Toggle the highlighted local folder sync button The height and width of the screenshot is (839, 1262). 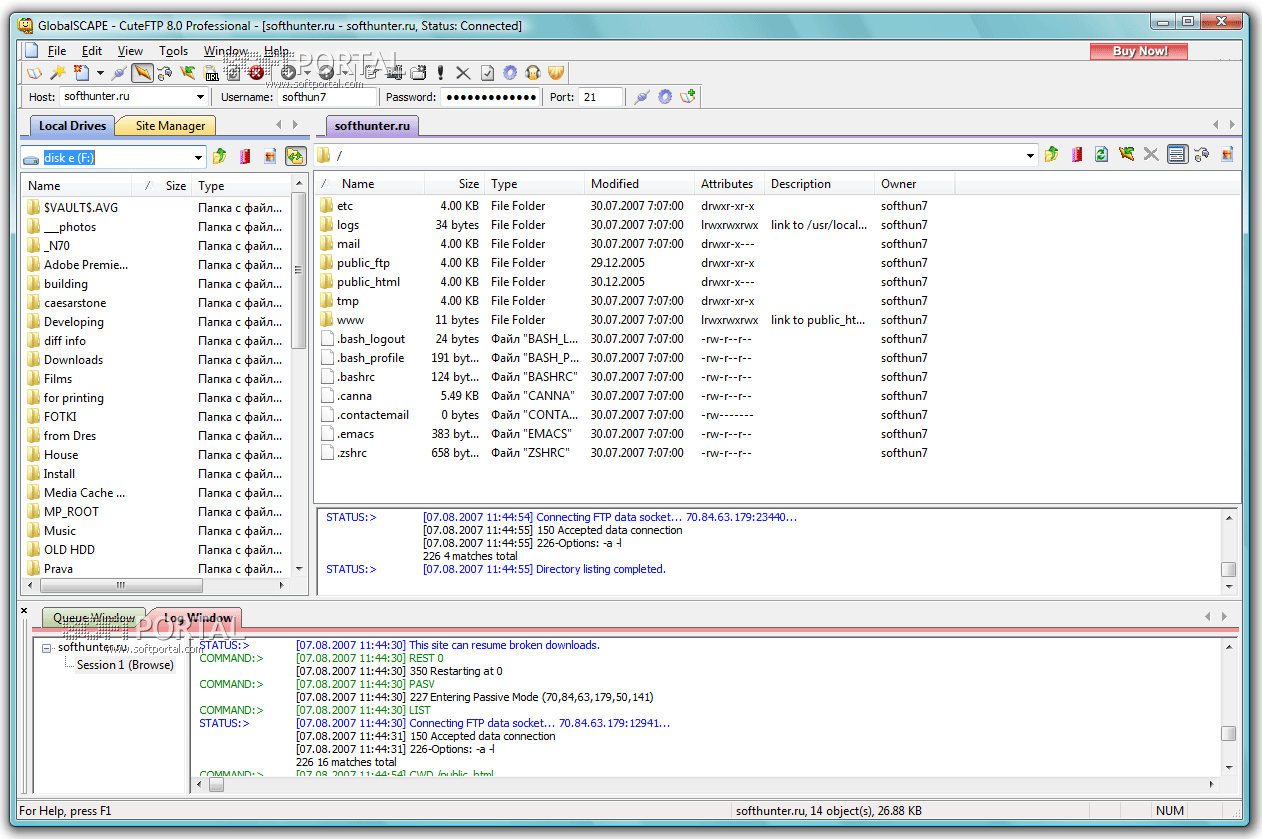tap(295, 157)
